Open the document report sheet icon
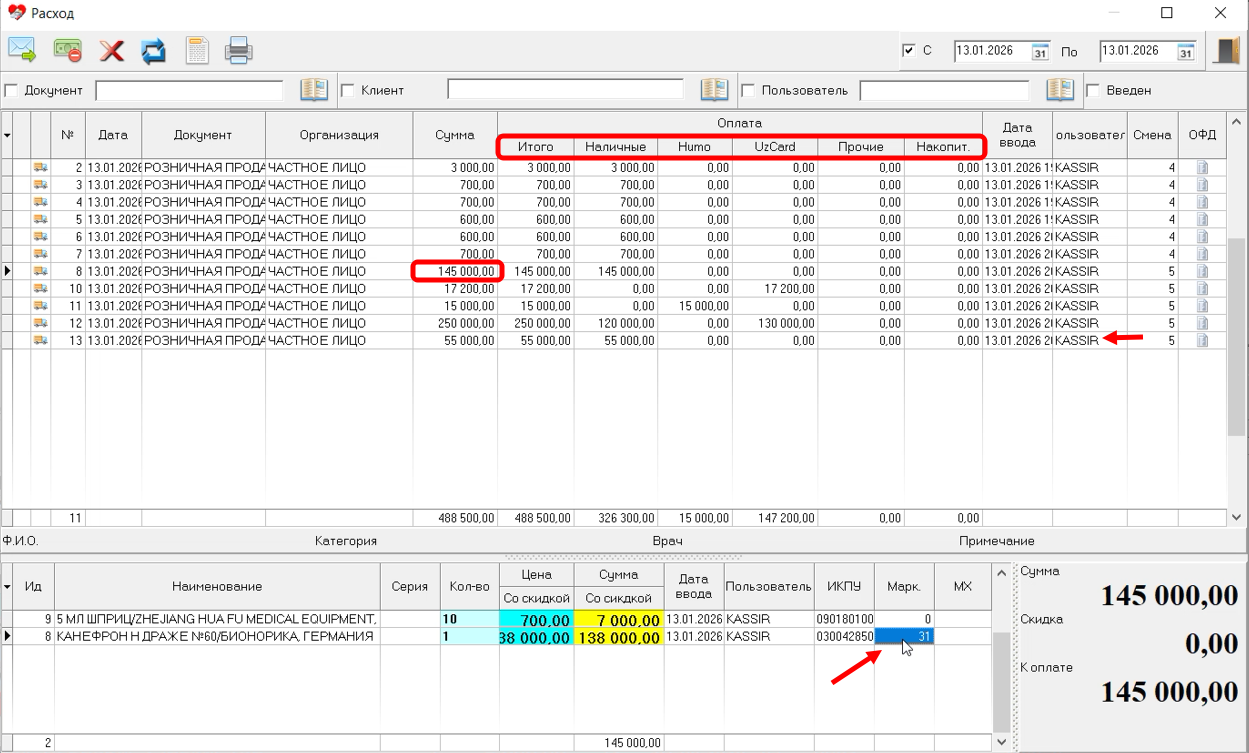The height and width of the screenshot is (753, 1249). click(x=197, y=50)
